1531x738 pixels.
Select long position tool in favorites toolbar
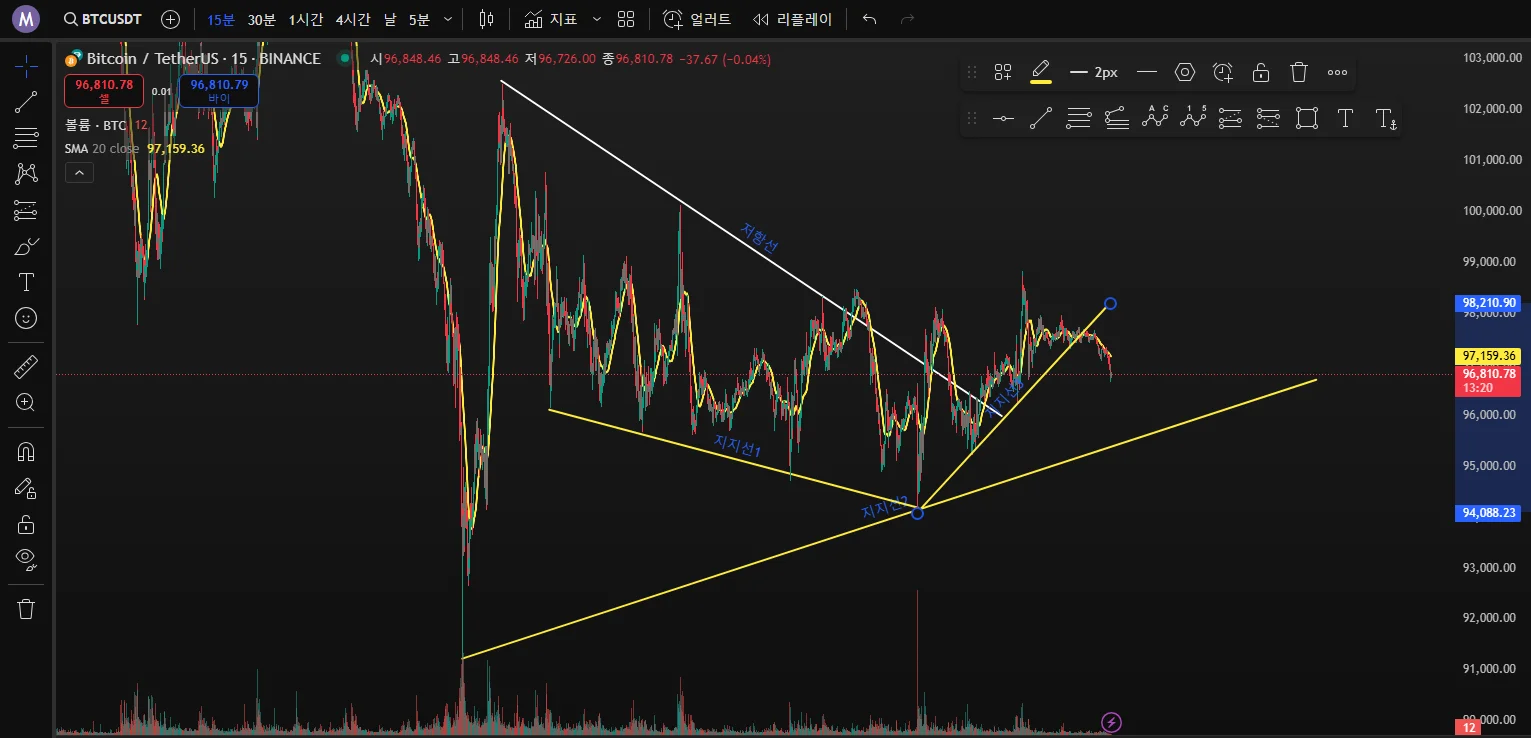tap(1231, 119)
